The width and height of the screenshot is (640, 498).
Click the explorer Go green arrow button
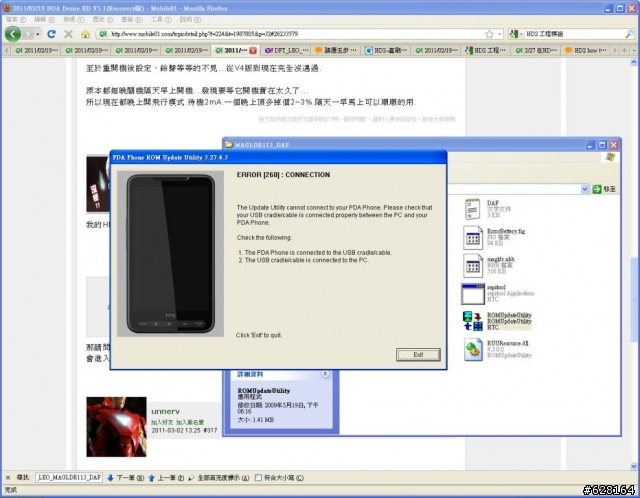pos(597,189)
